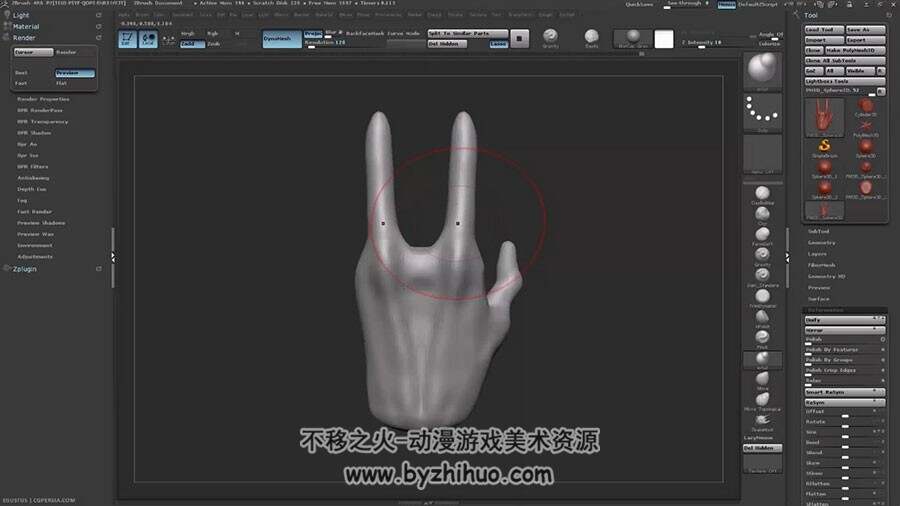The height and width of the screenshot is (506, 900).
Task: Pick the ClayBuildup brush
Action: coord(762,195)
